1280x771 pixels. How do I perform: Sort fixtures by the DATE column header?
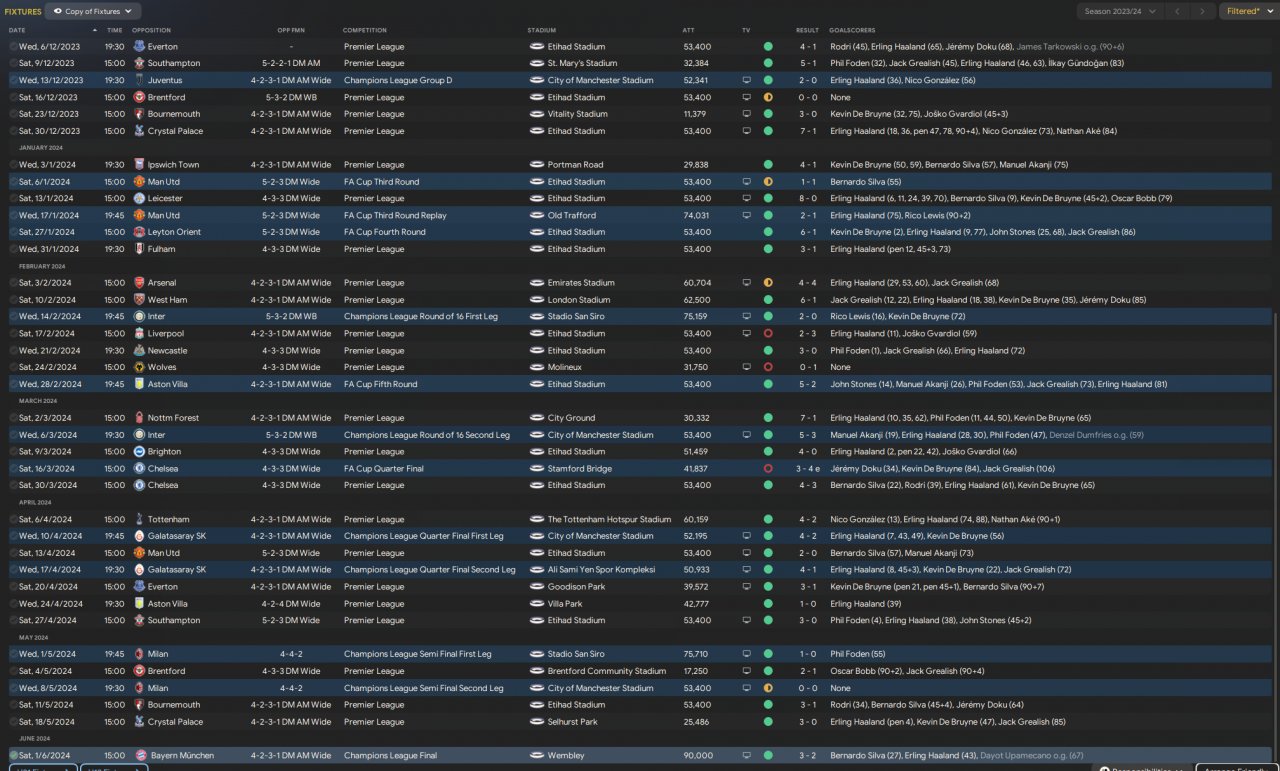pyautogui.click(x=17, y=30)
